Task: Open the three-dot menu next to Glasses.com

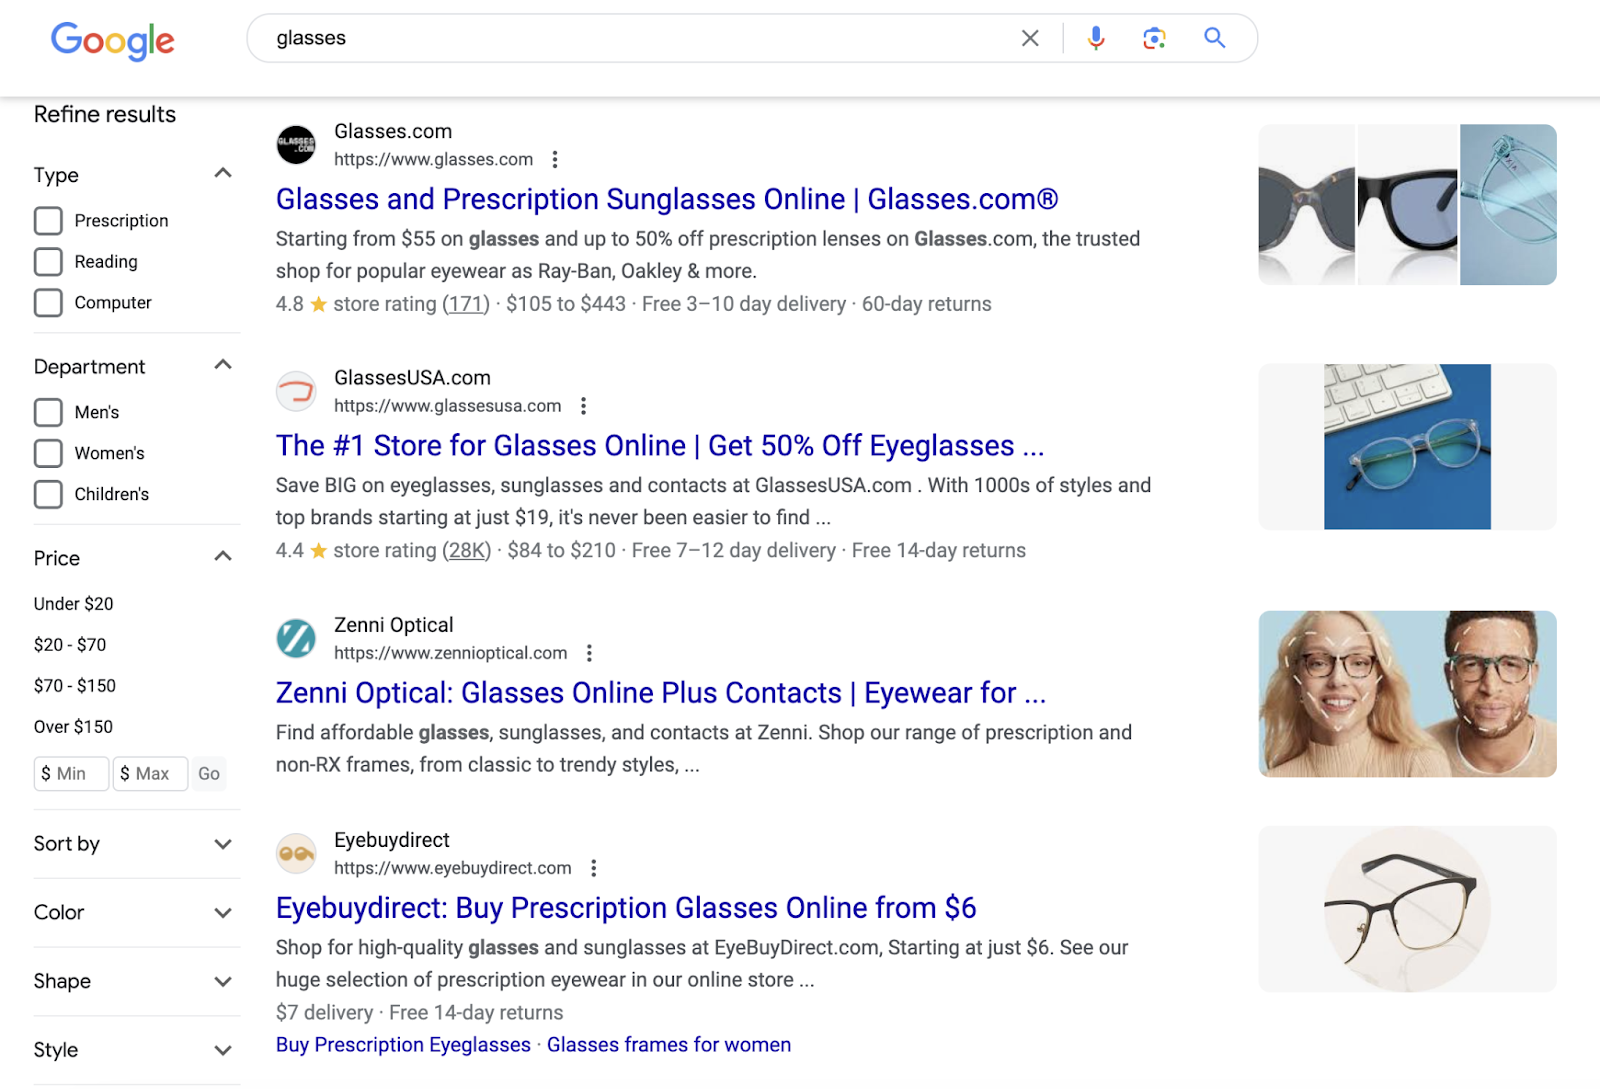Action: [555, 159]
